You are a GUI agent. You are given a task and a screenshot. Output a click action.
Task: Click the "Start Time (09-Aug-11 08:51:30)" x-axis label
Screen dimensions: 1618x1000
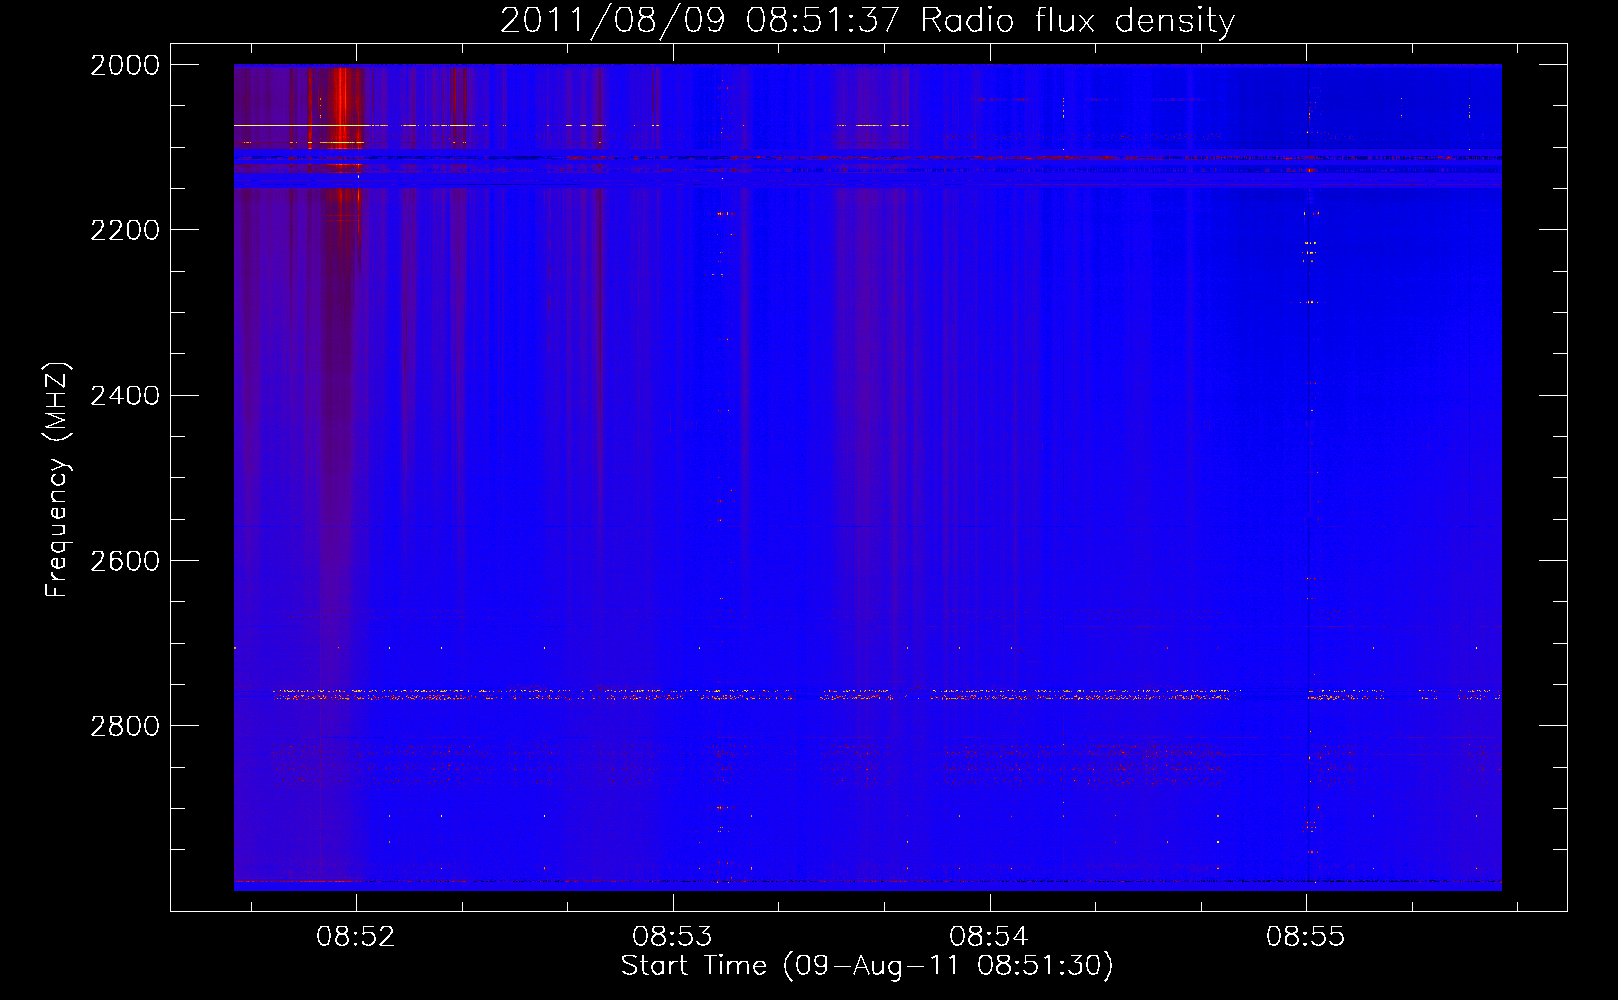coord(867,966)
